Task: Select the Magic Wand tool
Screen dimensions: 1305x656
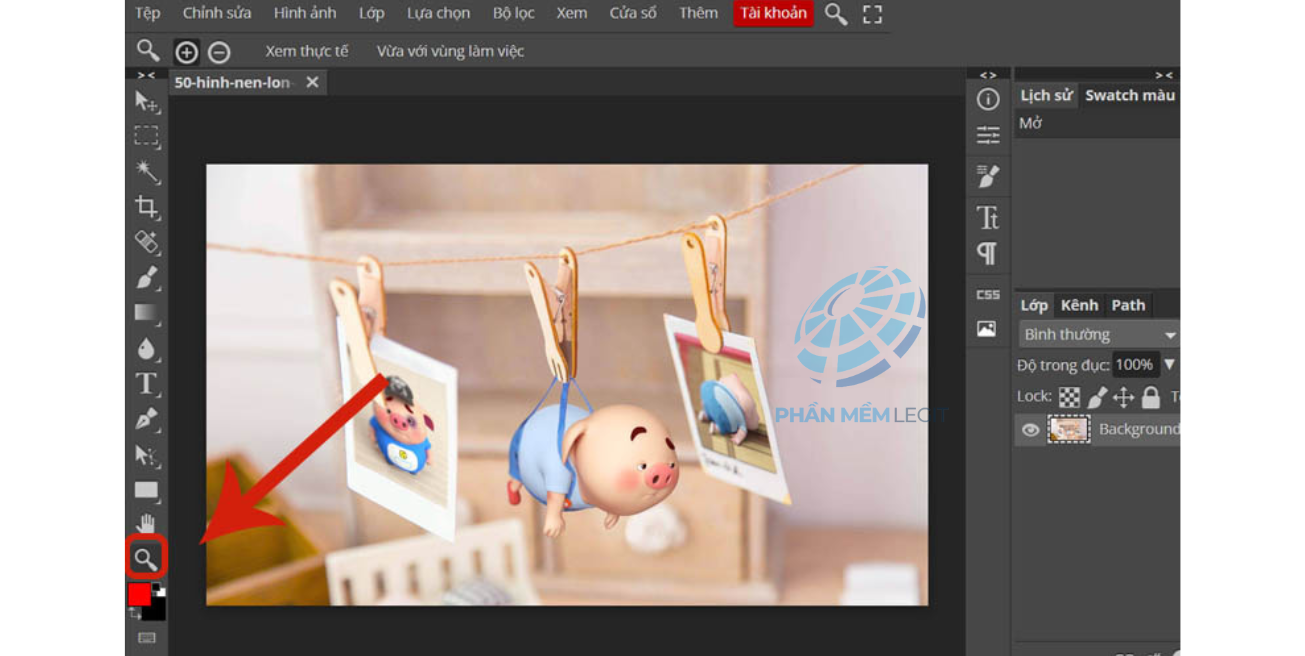Action: pyautogui.click(x=146, y=172)
